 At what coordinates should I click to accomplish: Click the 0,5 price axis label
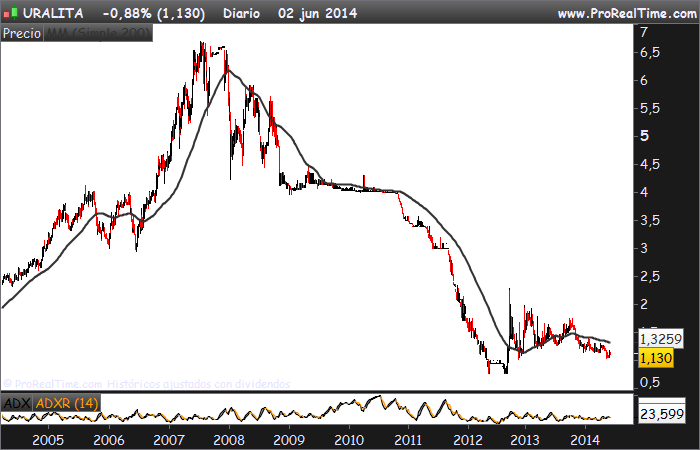point(650,383)
